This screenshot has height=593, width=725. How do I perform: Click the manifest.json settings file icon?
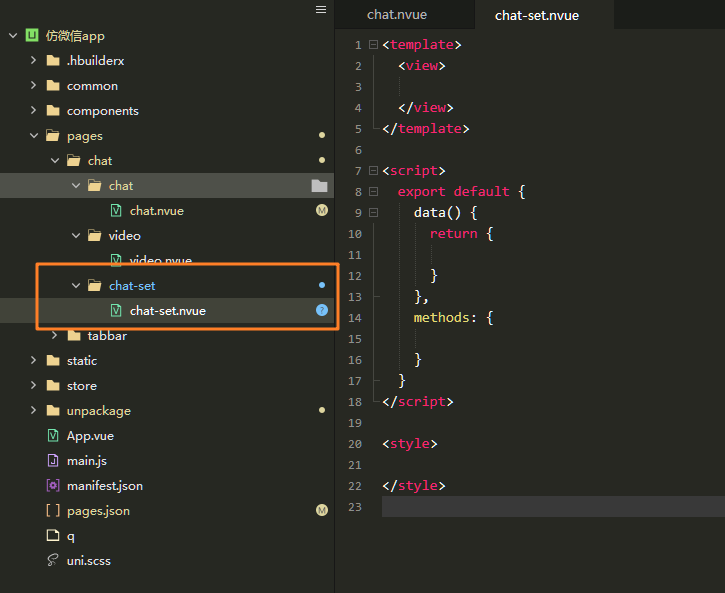[53, 485]
